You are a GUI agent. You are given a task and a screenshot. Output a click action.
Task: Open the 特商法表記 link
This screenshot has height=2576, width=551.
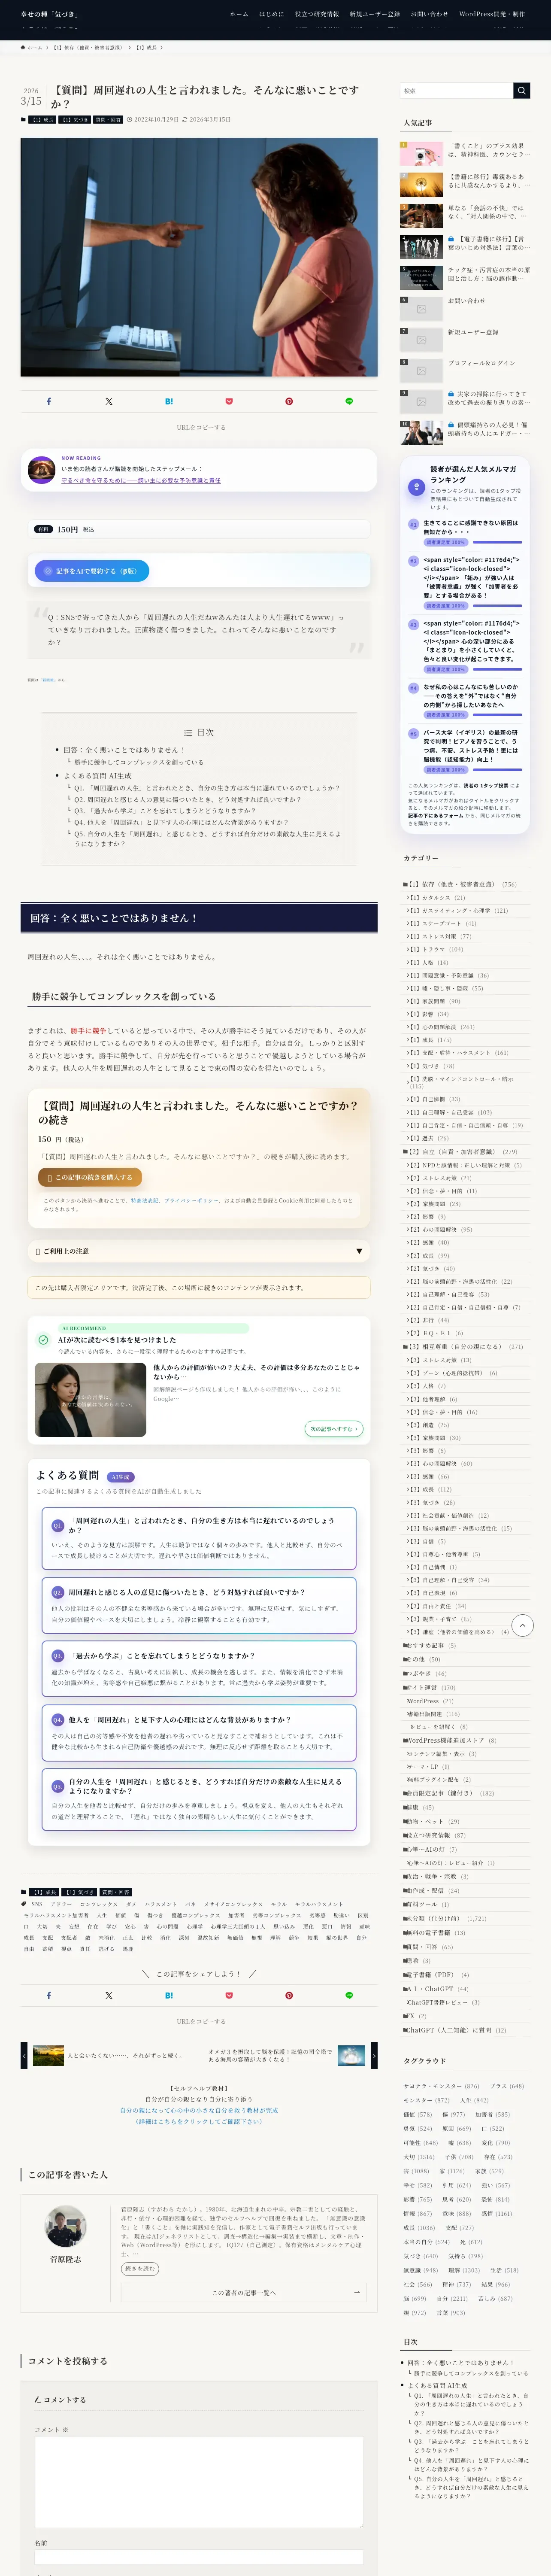[x=145, y=1200]
